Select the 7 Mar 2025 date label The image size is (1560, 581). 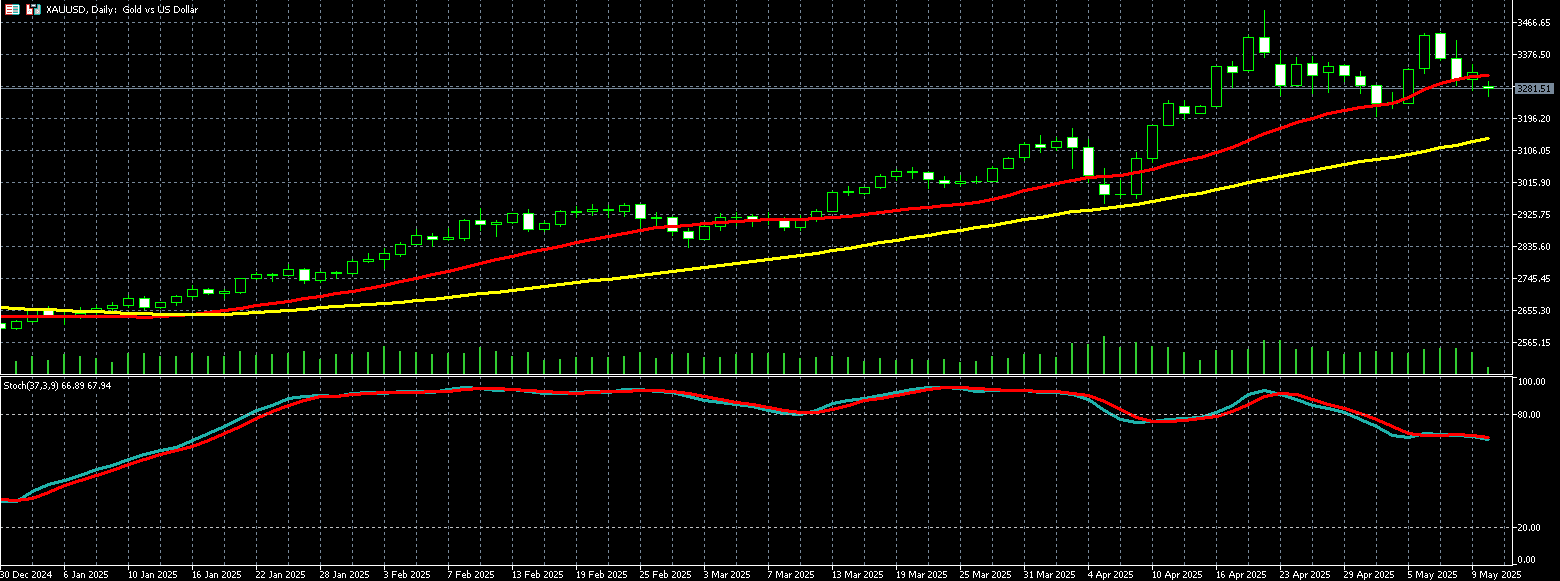(x=788, y=575)
